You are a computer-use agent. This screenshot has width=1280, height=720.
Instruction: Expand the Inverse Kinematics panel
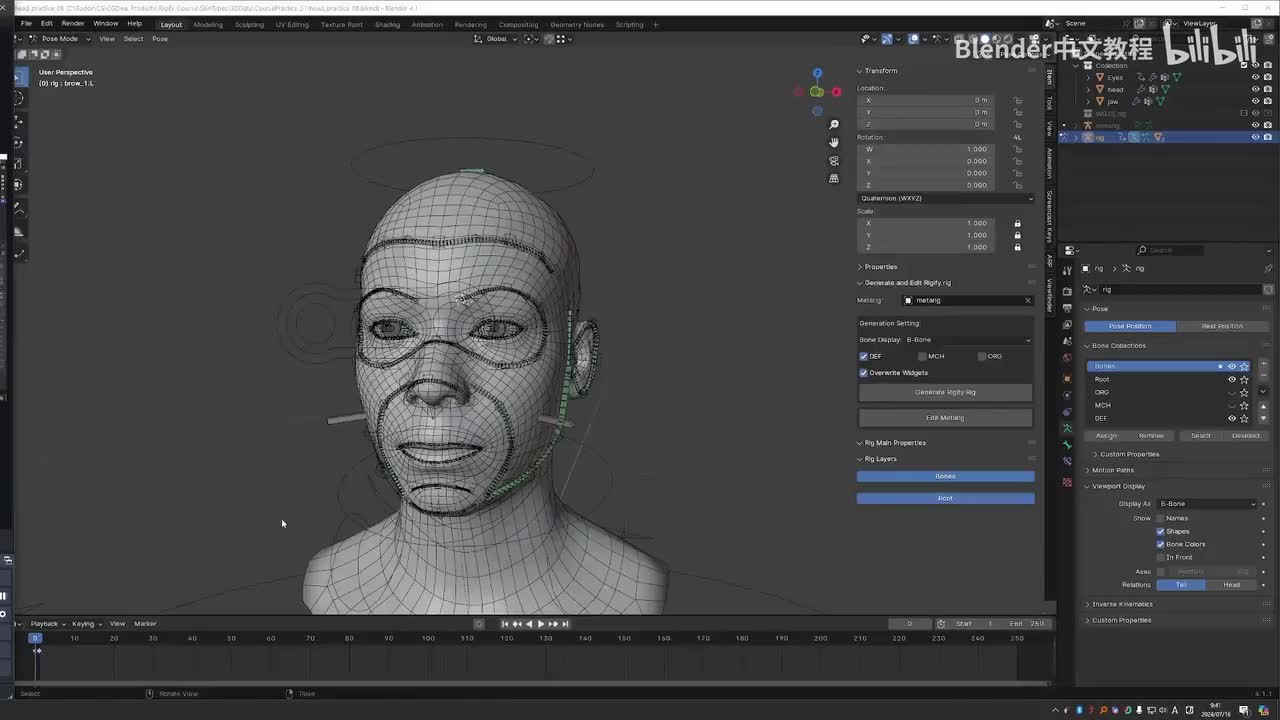pyautogui.click(x=1121, y=604)
